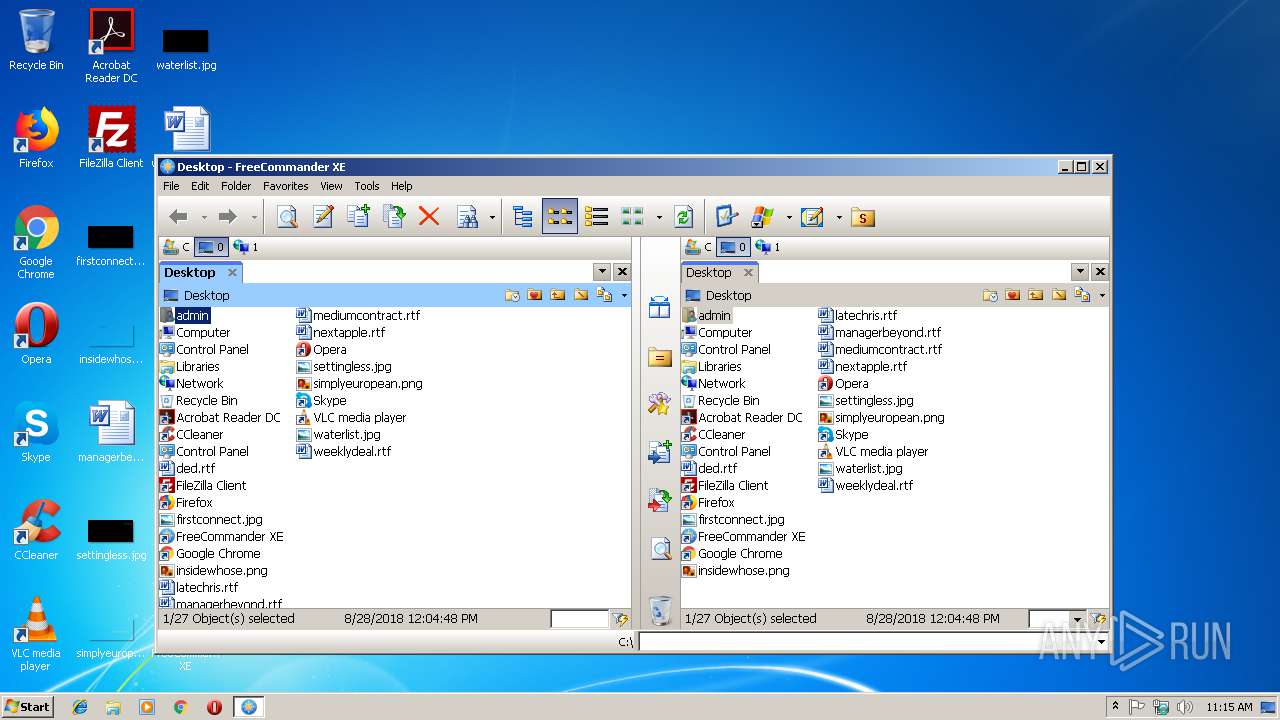
Task: Click the Back navigation arrow in toolbar
Action: 179,217
